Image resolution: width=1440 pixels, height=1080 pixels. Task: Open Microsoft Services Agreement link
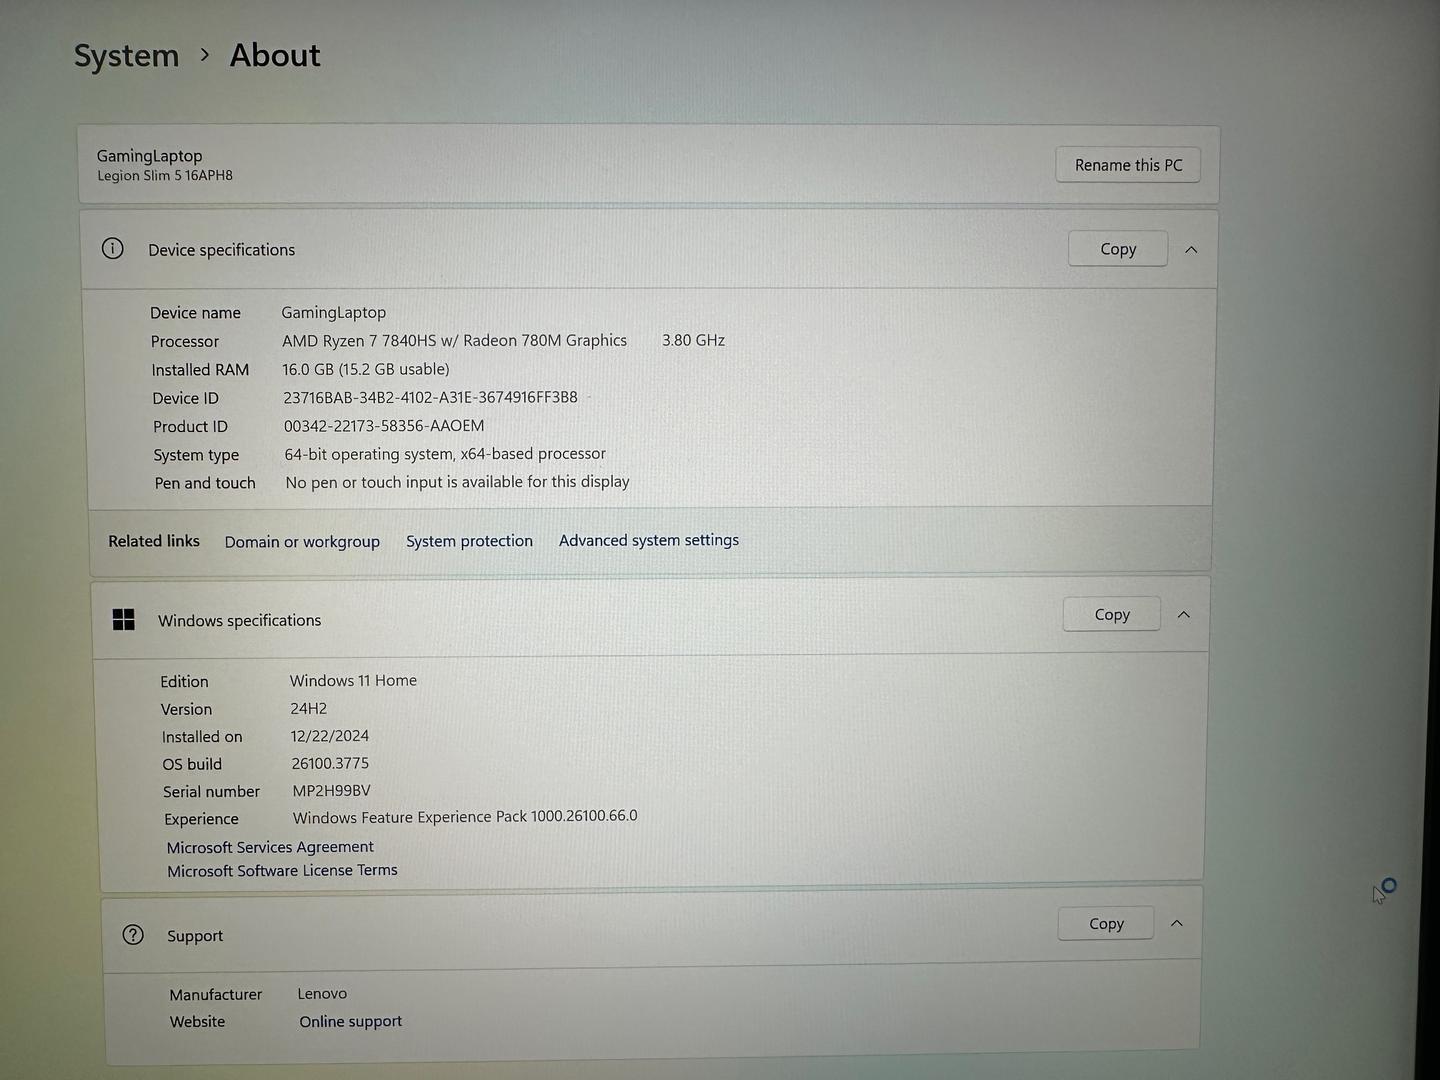270,847
